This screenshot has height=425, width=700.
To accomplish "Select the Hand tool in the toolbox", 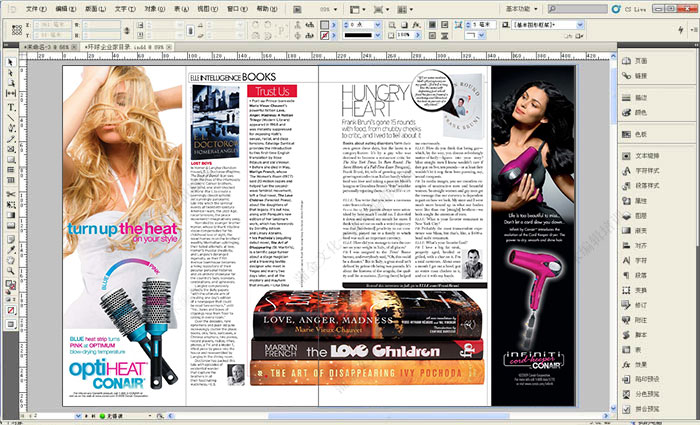I will pyautogui.click(x=11, y=260).
